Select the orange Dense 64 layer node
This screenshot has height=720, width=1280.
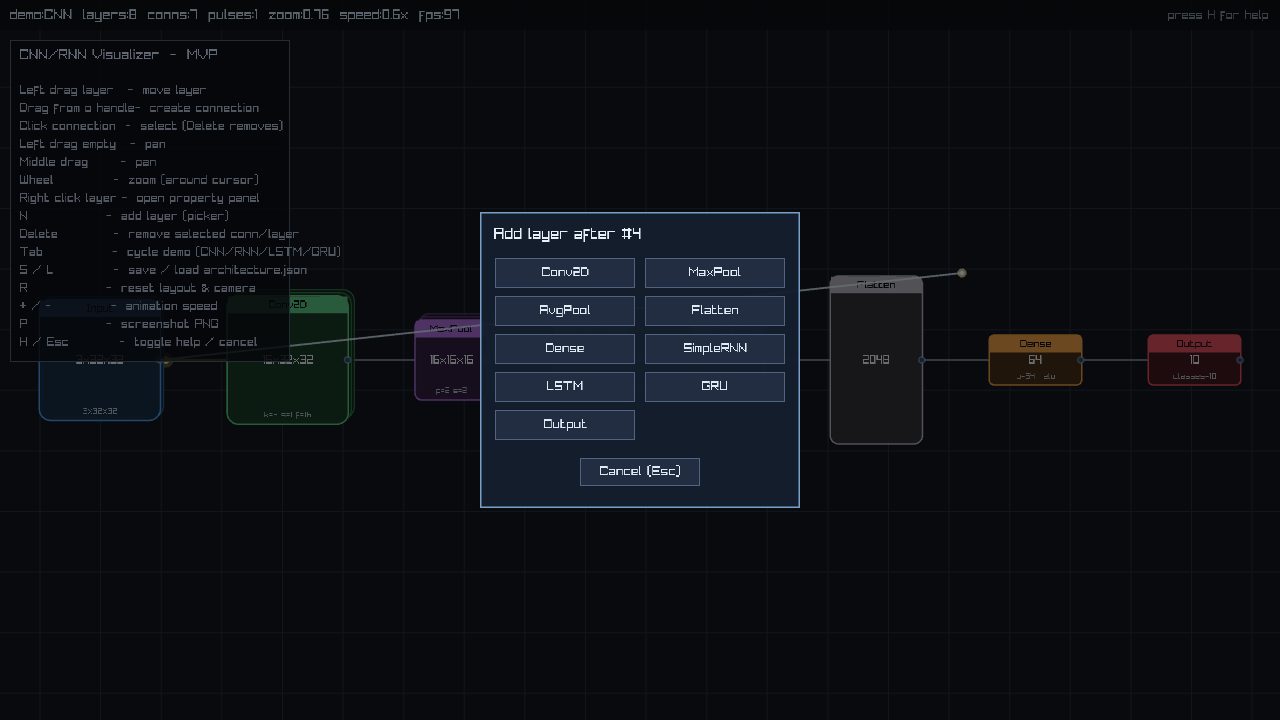pyautogui.click(x=1035, y=360)
